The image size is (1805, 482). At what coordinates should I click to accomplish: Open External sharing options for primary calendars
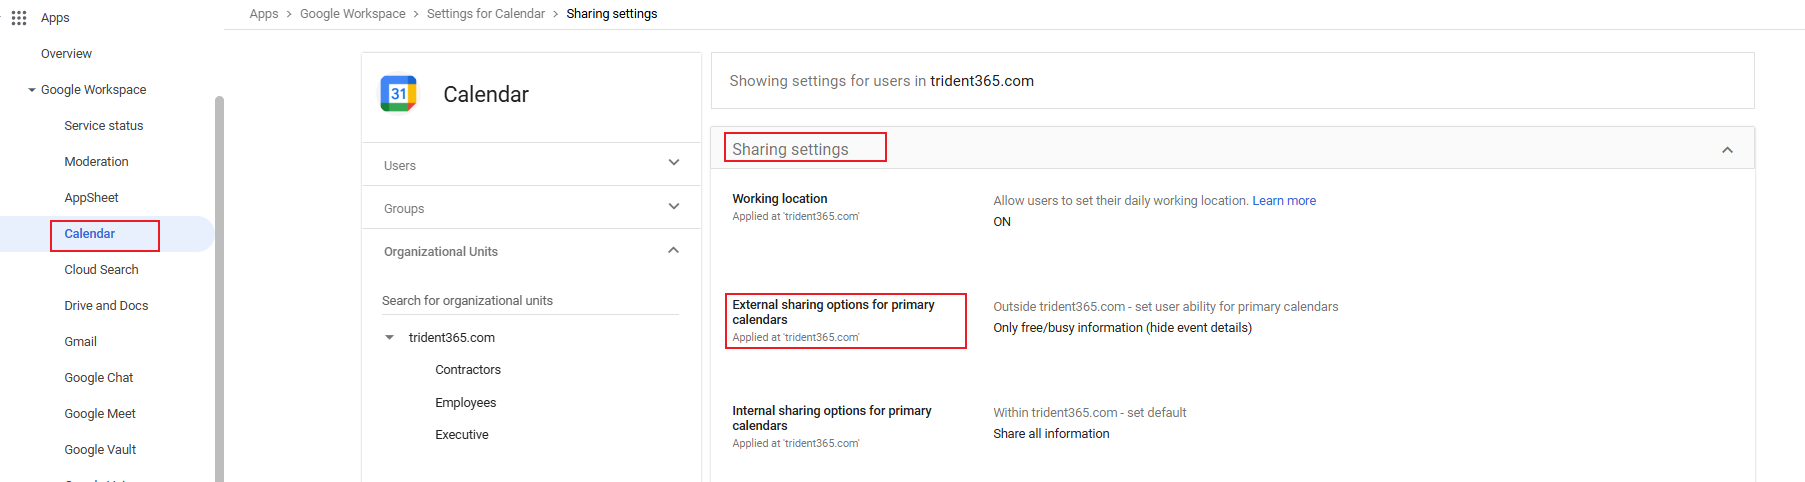pos(833,312)
